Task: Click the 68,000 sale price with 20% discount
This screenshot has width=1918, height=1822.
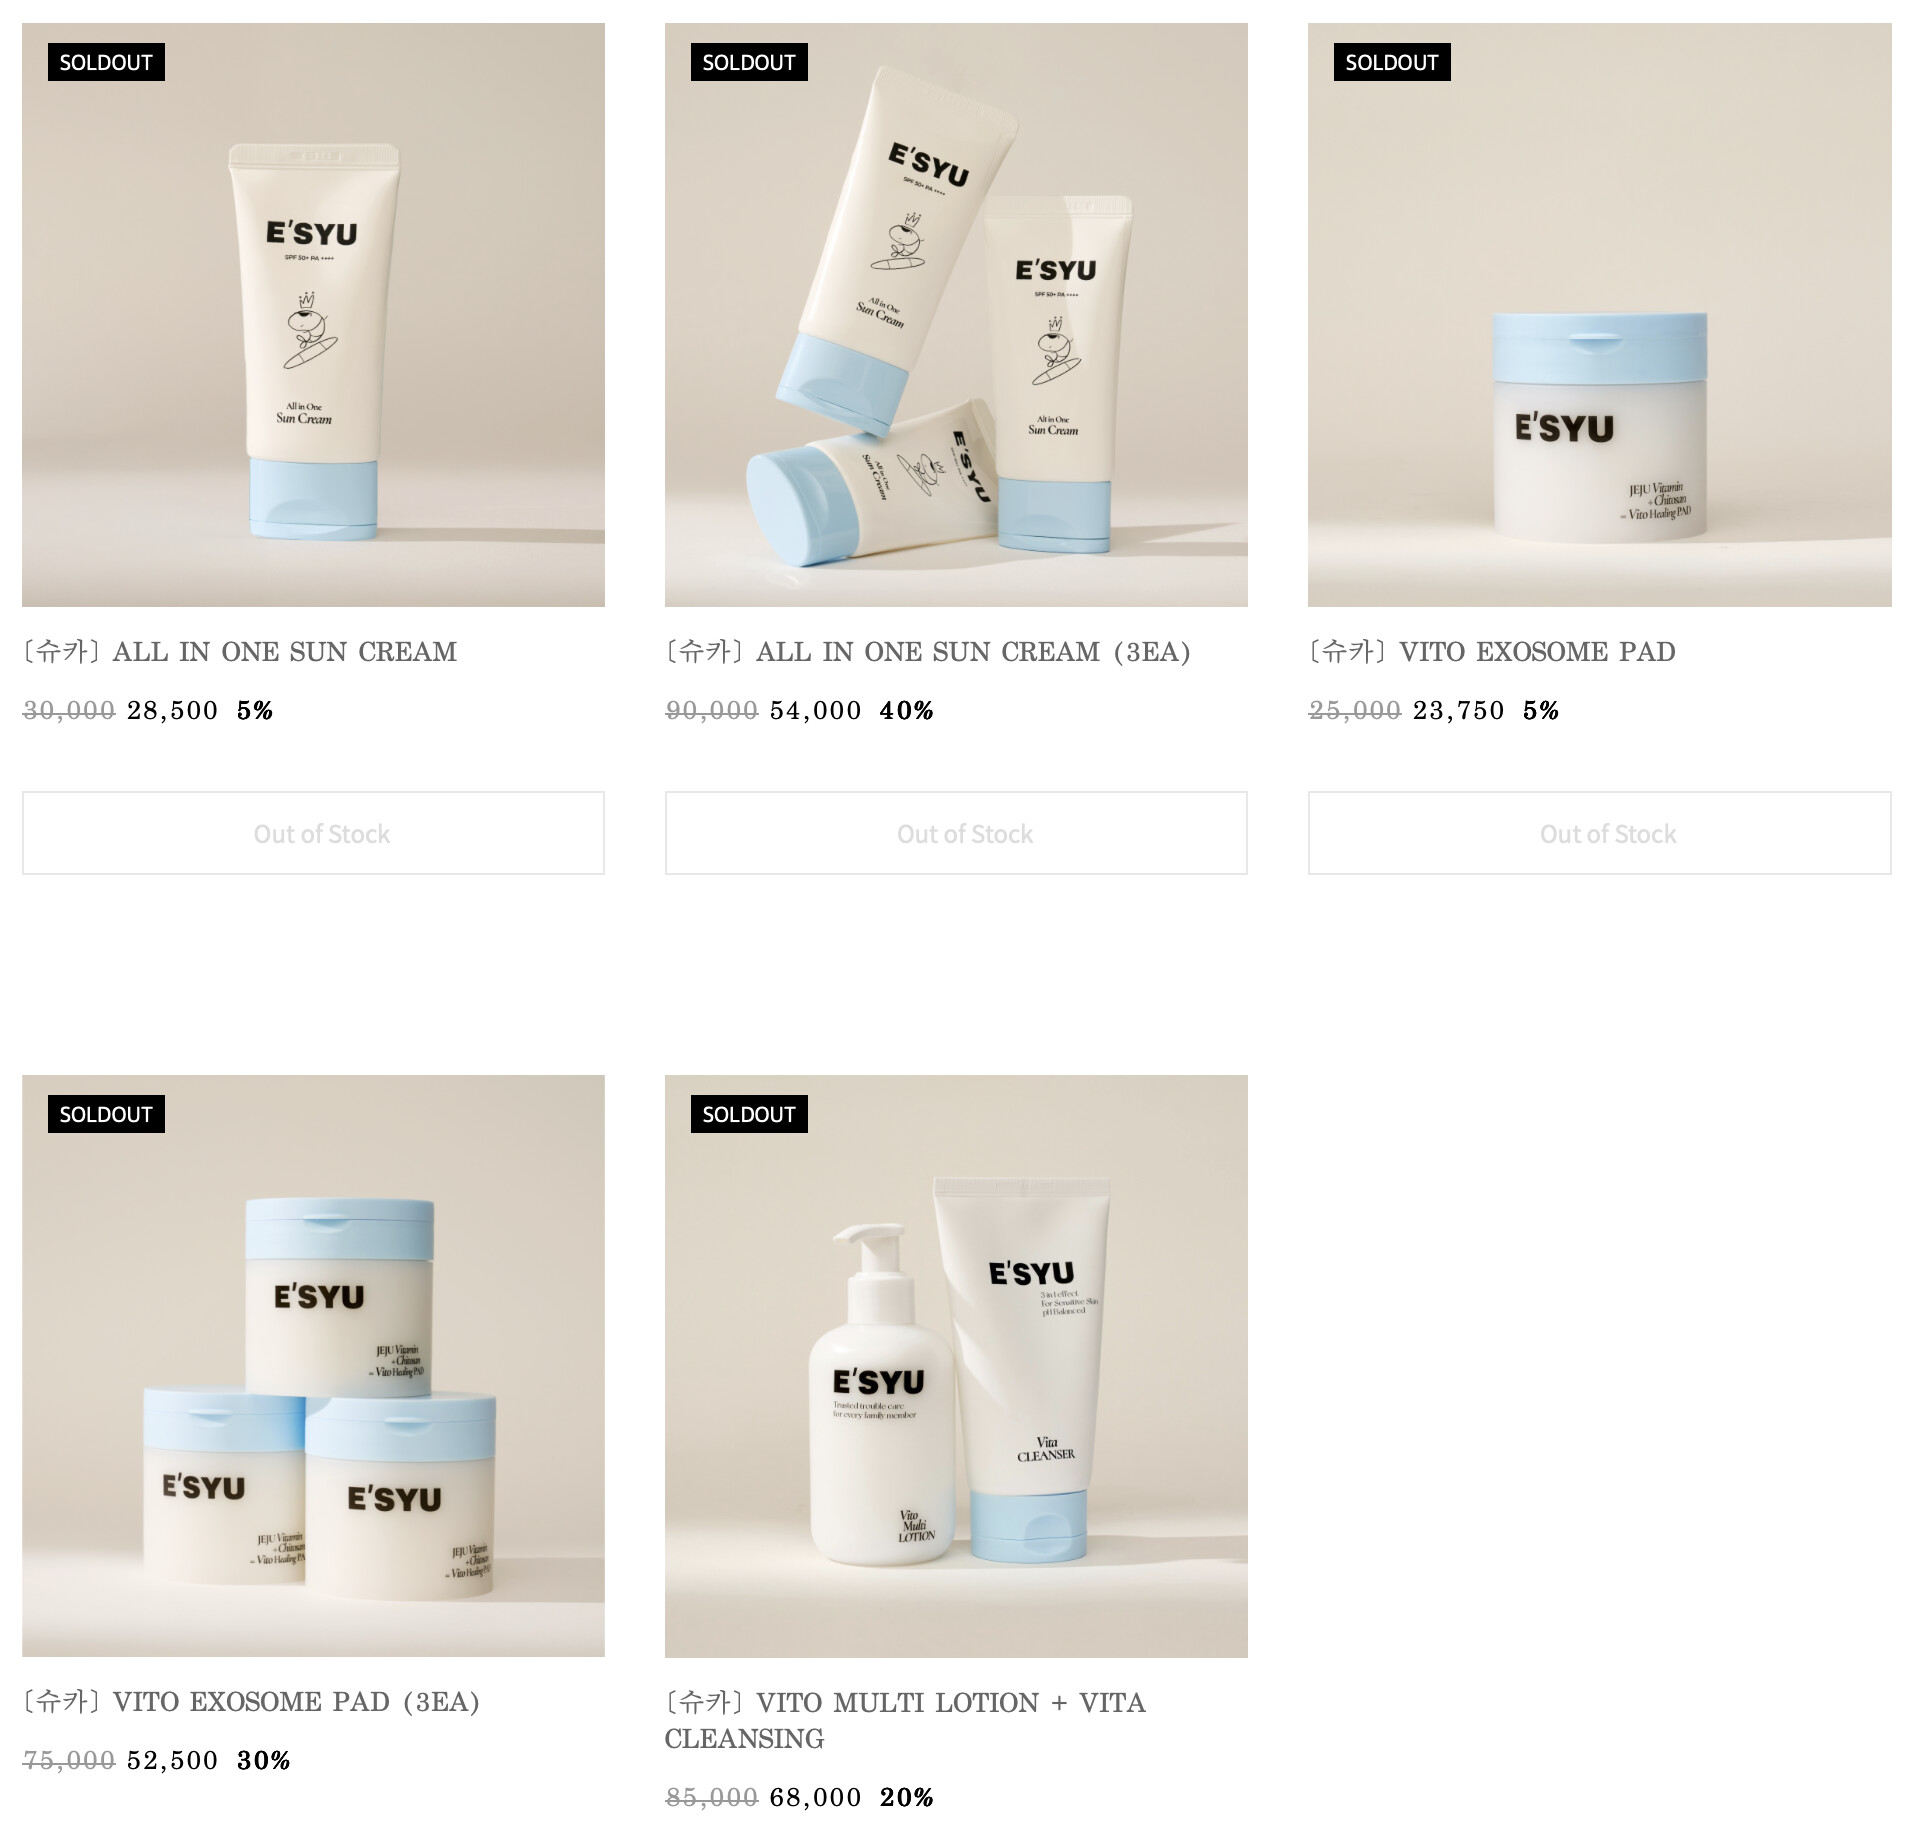Action: 815,1798
